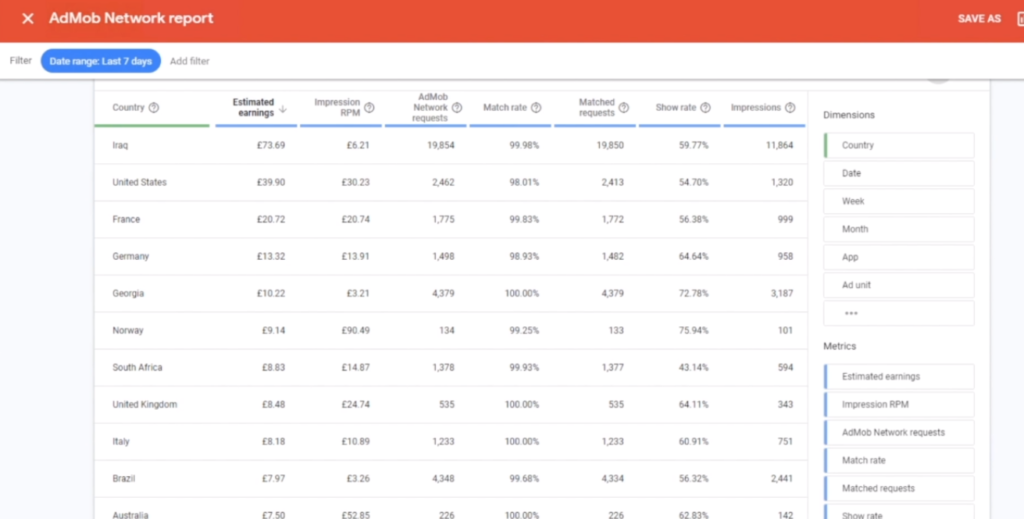This screenshot has height=519, width=1024.
Task: Select the Date dimension
Action: pos(899,174)
